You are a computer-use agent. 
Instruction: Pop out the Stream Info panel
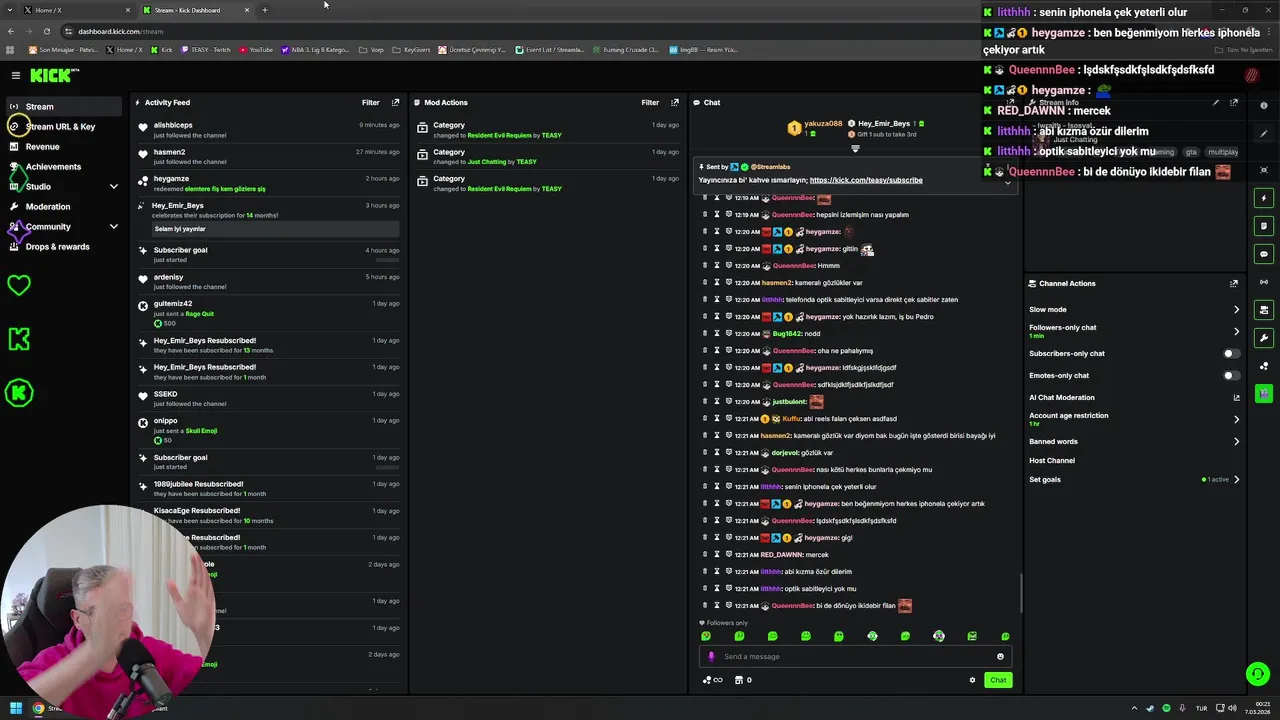point(1234,102)
